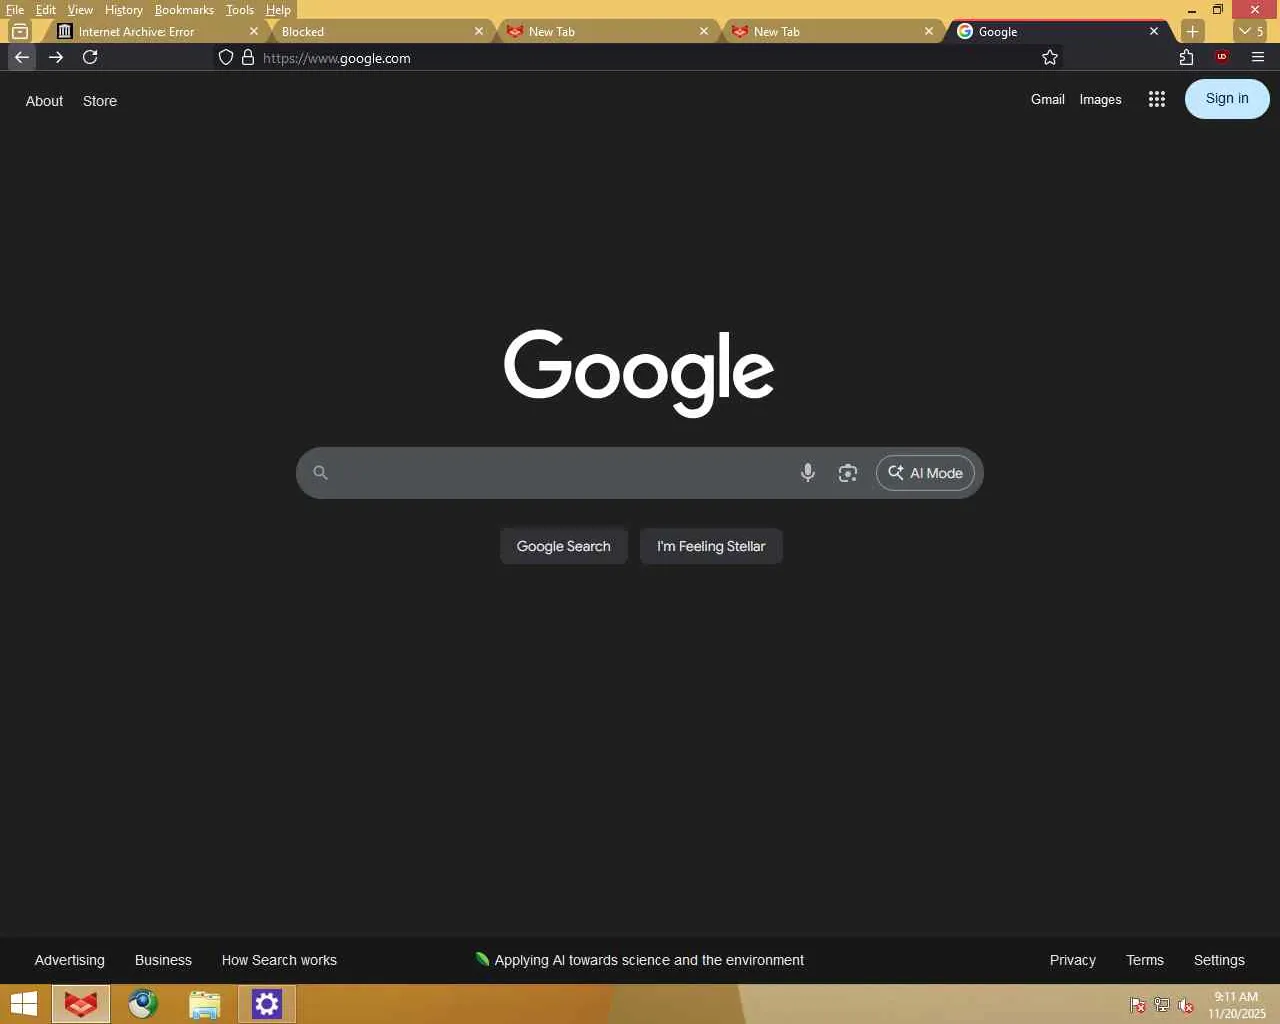Open the network icon in the system tray

[1162, 1005]
